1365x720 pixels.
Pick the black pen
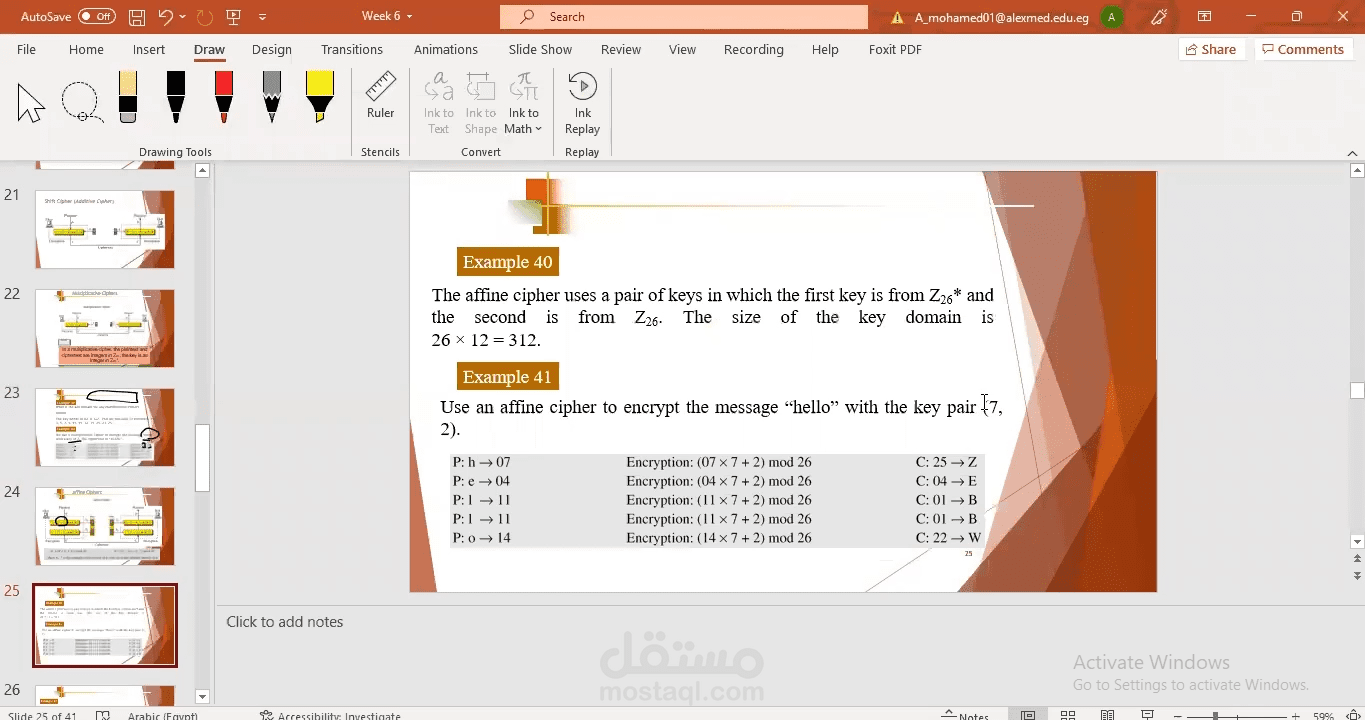[176, 97]
